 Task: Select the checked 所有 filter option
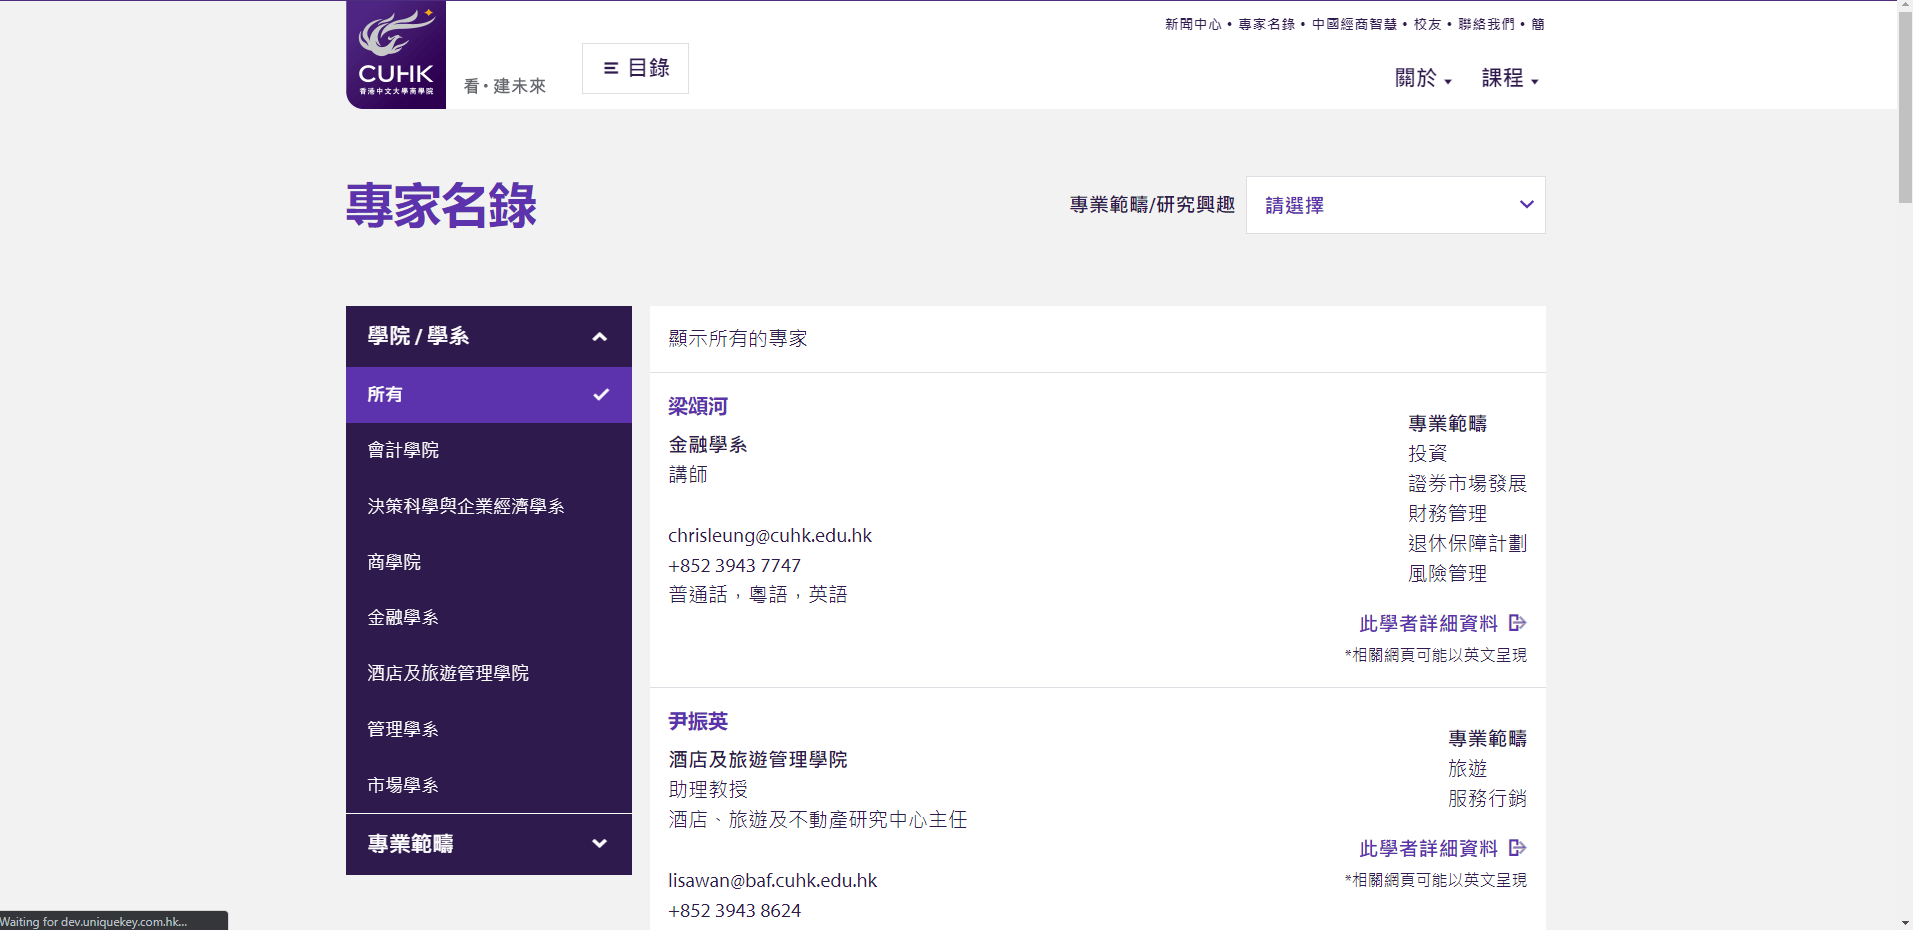point(488,395)
